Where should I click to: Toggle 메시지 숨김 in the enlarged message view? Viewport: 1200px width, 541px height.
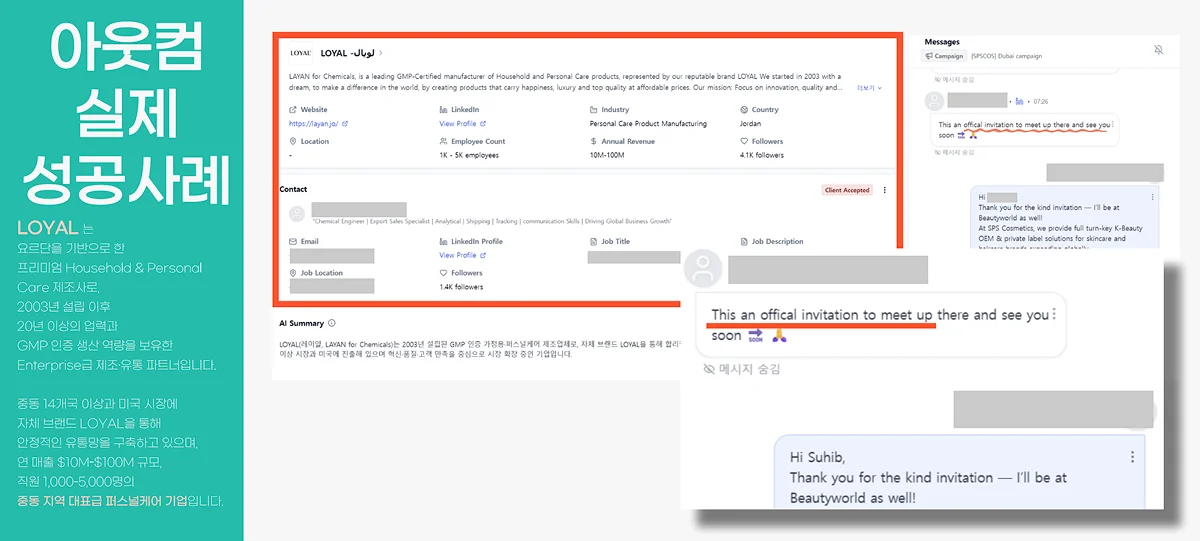coord(742,369)
